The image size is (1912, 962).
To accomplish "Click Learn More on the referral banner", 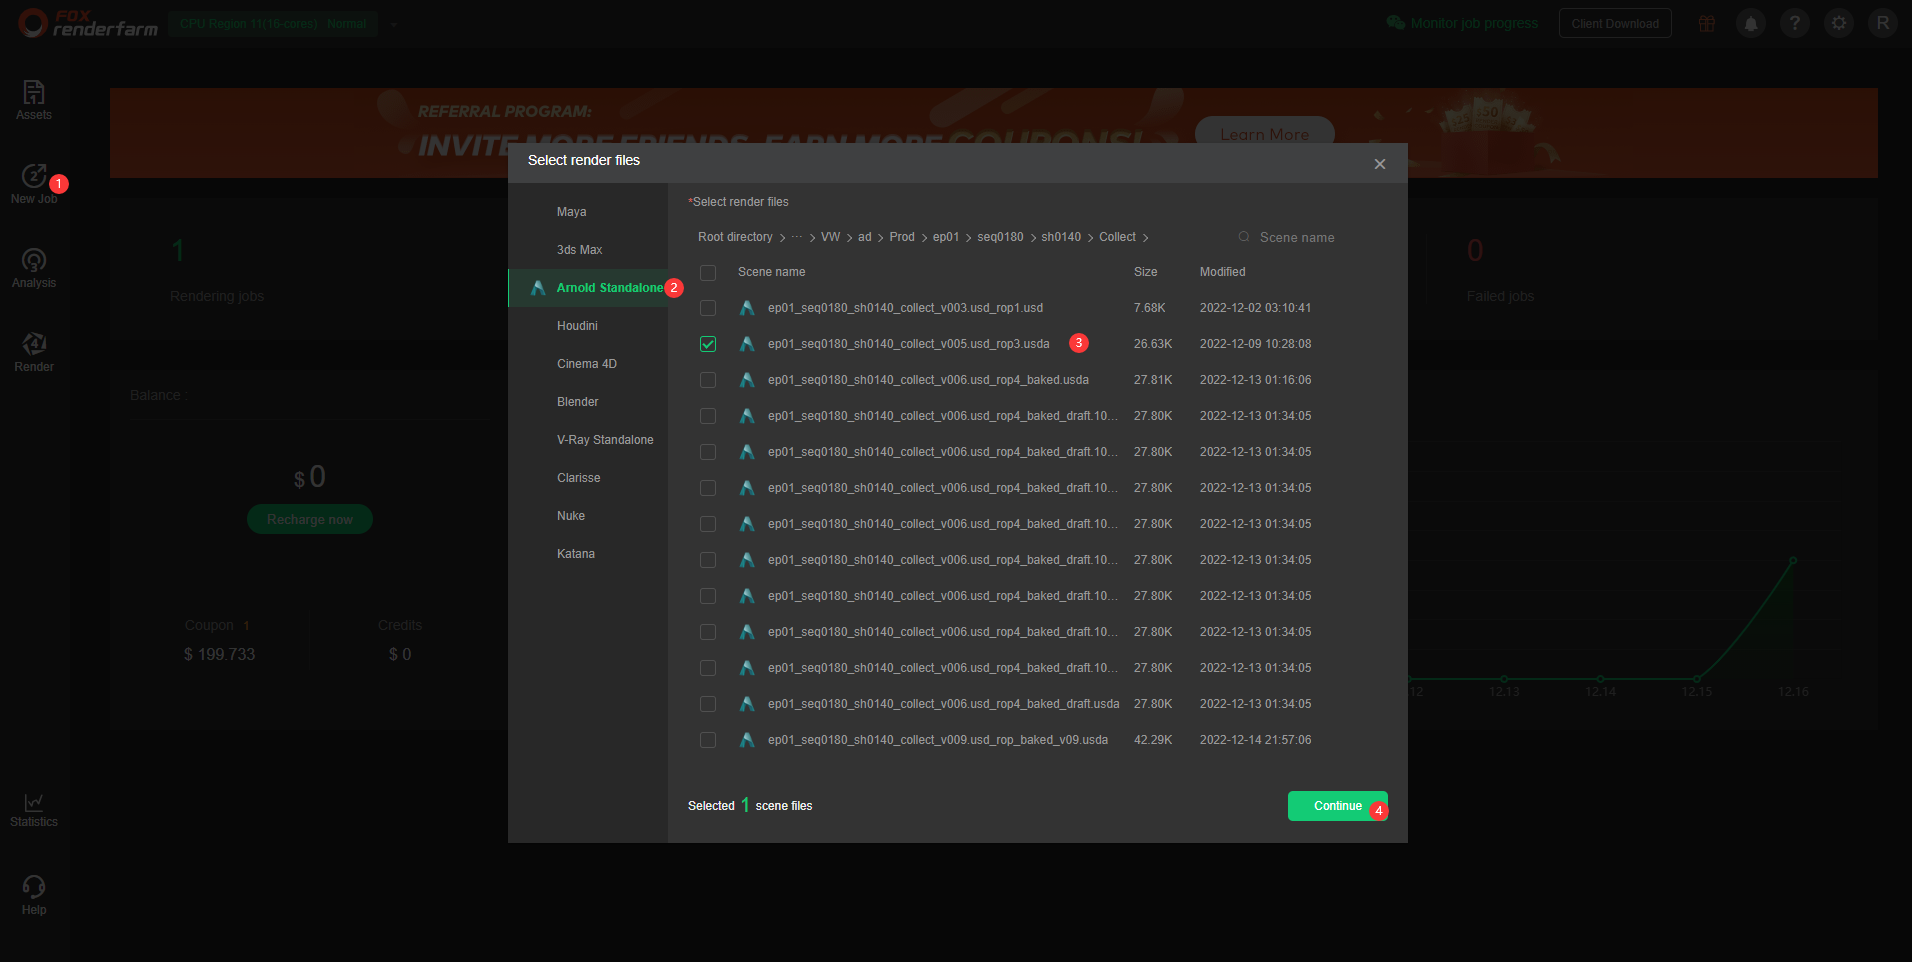I will click(1265, 134).
